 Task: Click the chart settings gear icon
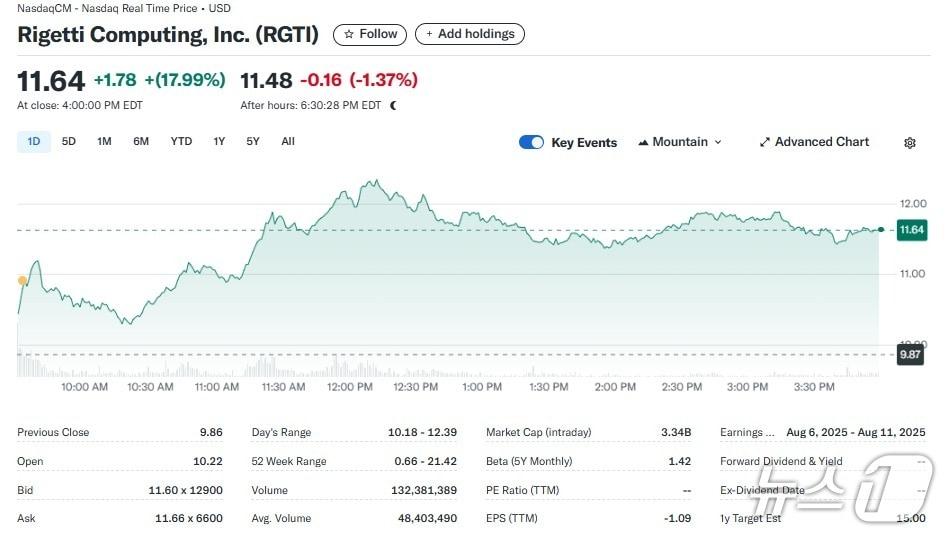click(909, 143)
